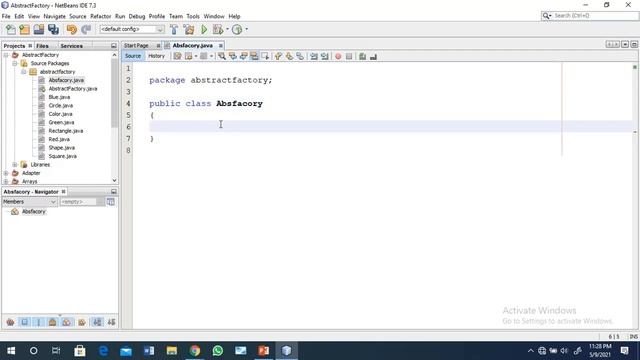Click the Save All disks icon

[53, 29]
